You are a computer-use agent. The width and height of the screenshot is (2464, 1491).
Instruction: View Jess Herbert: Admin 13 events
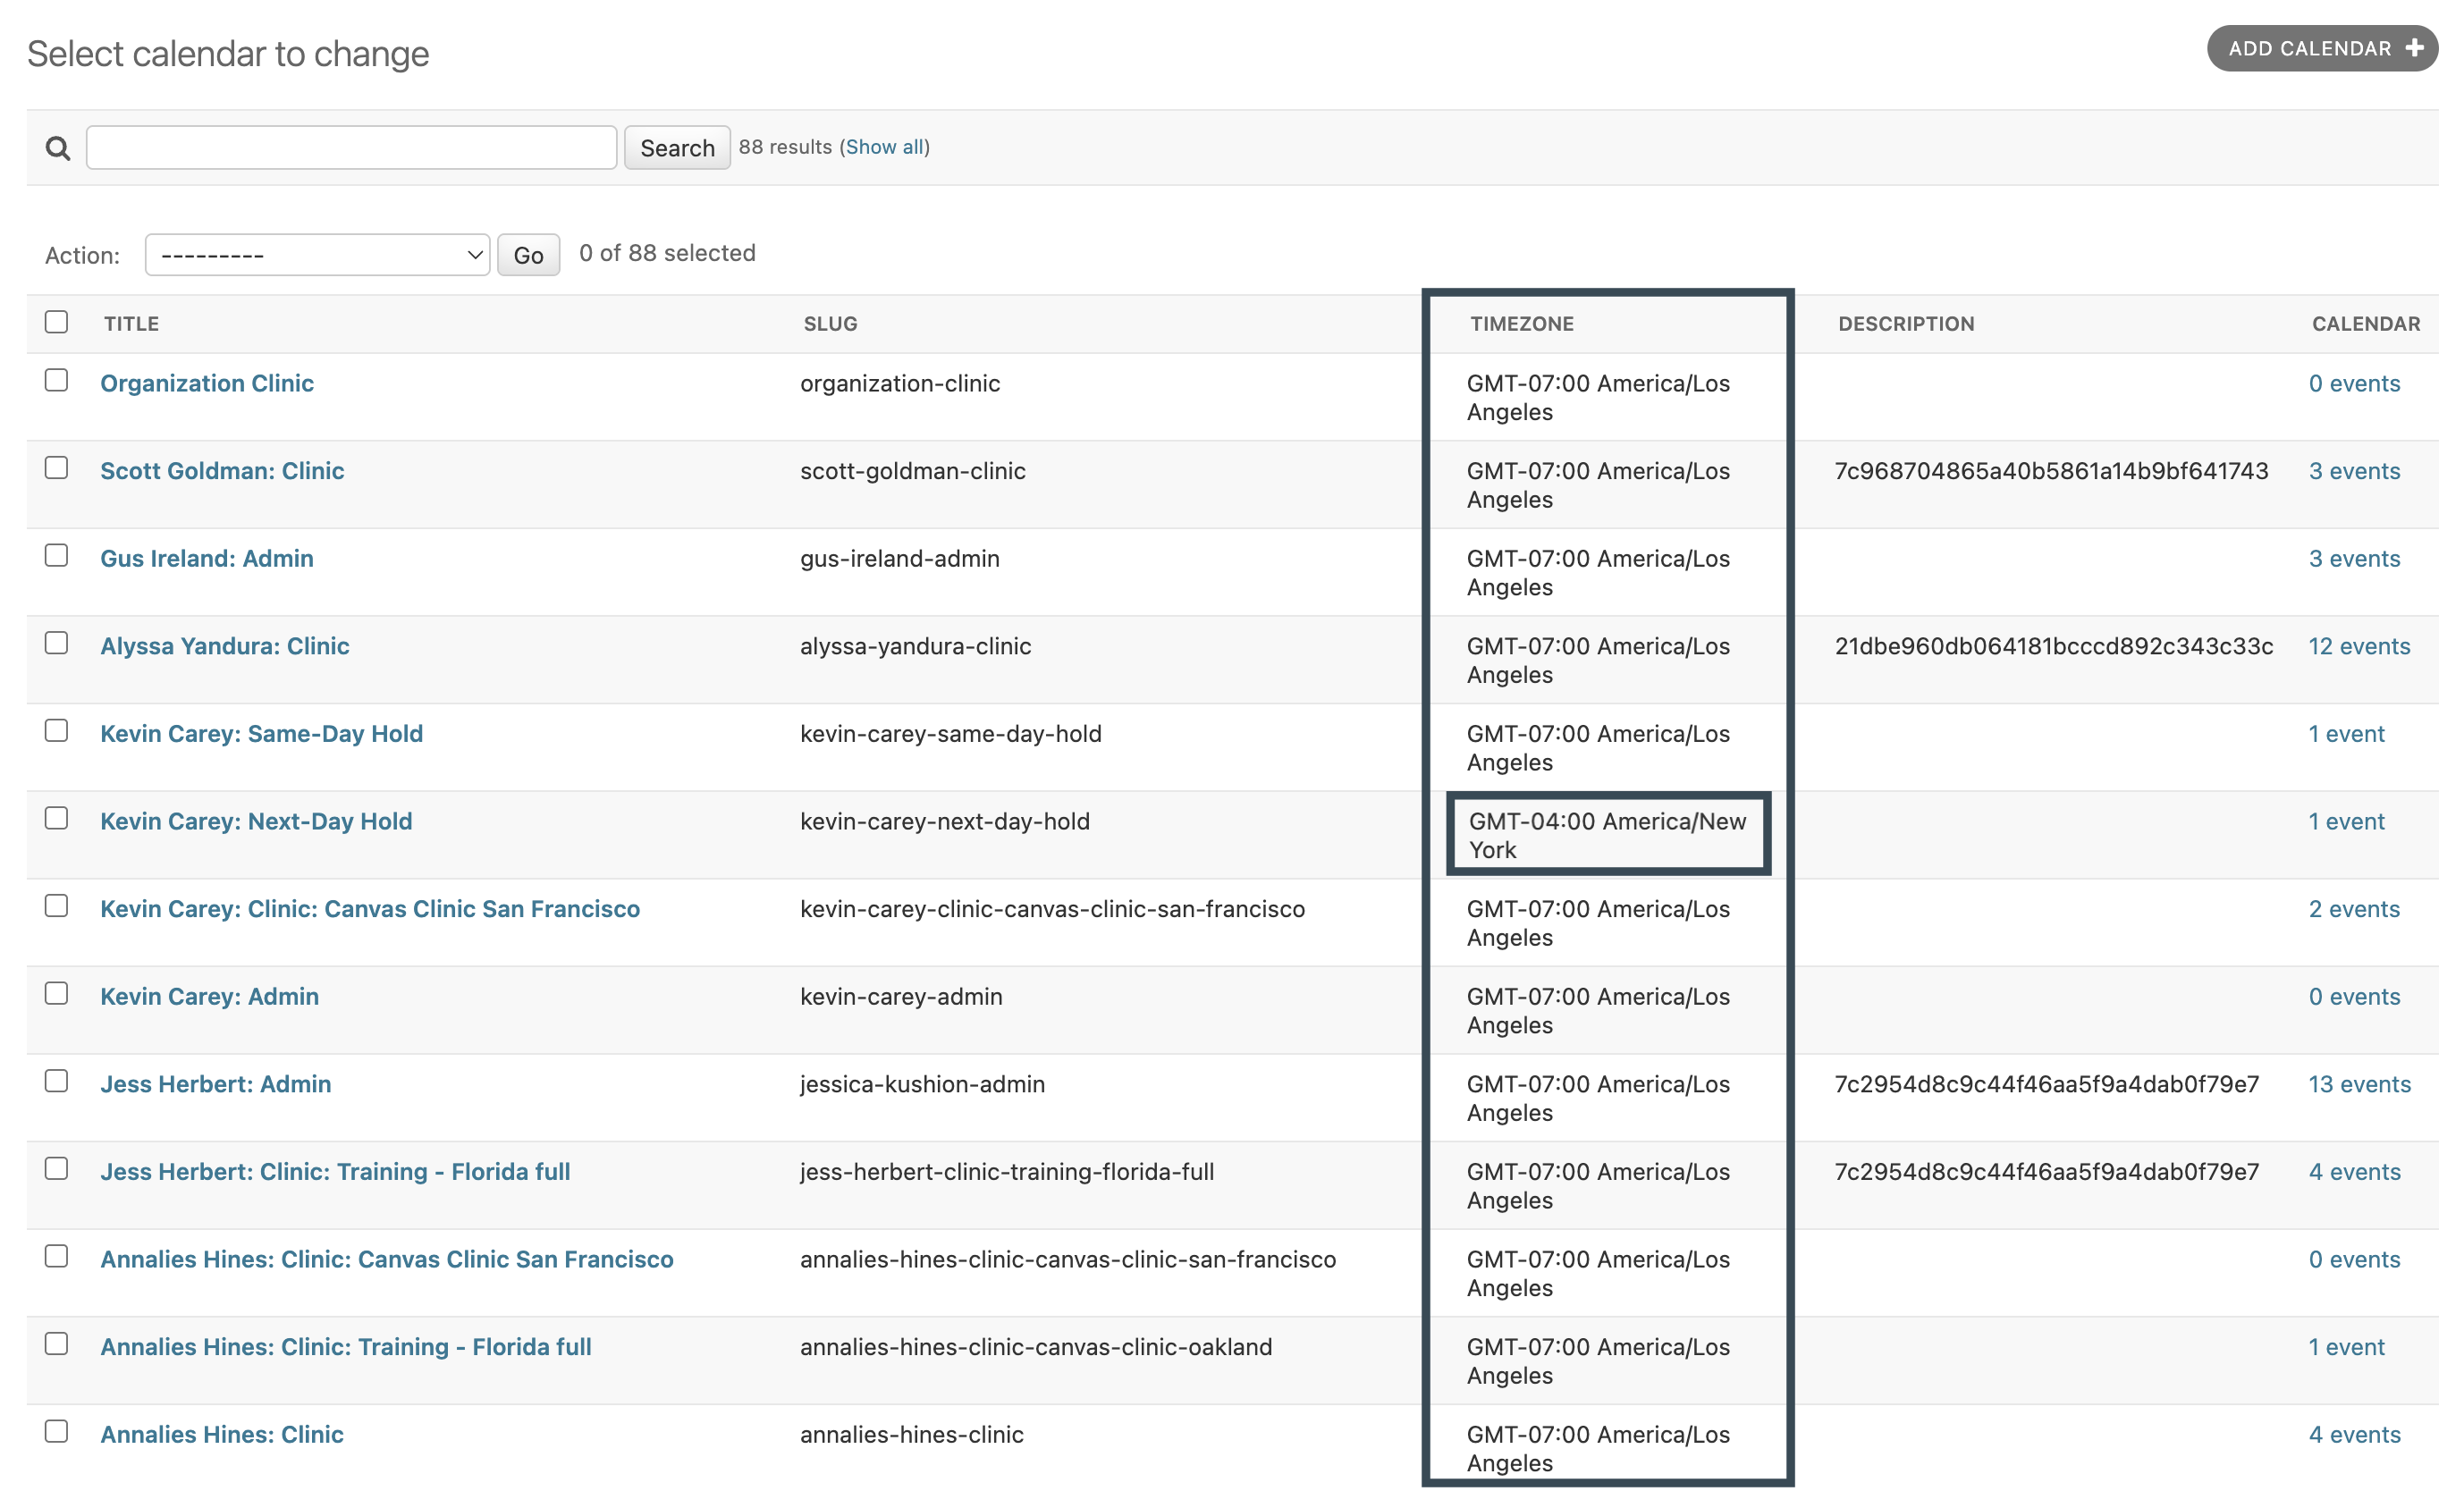[x=2358, y=1085]
